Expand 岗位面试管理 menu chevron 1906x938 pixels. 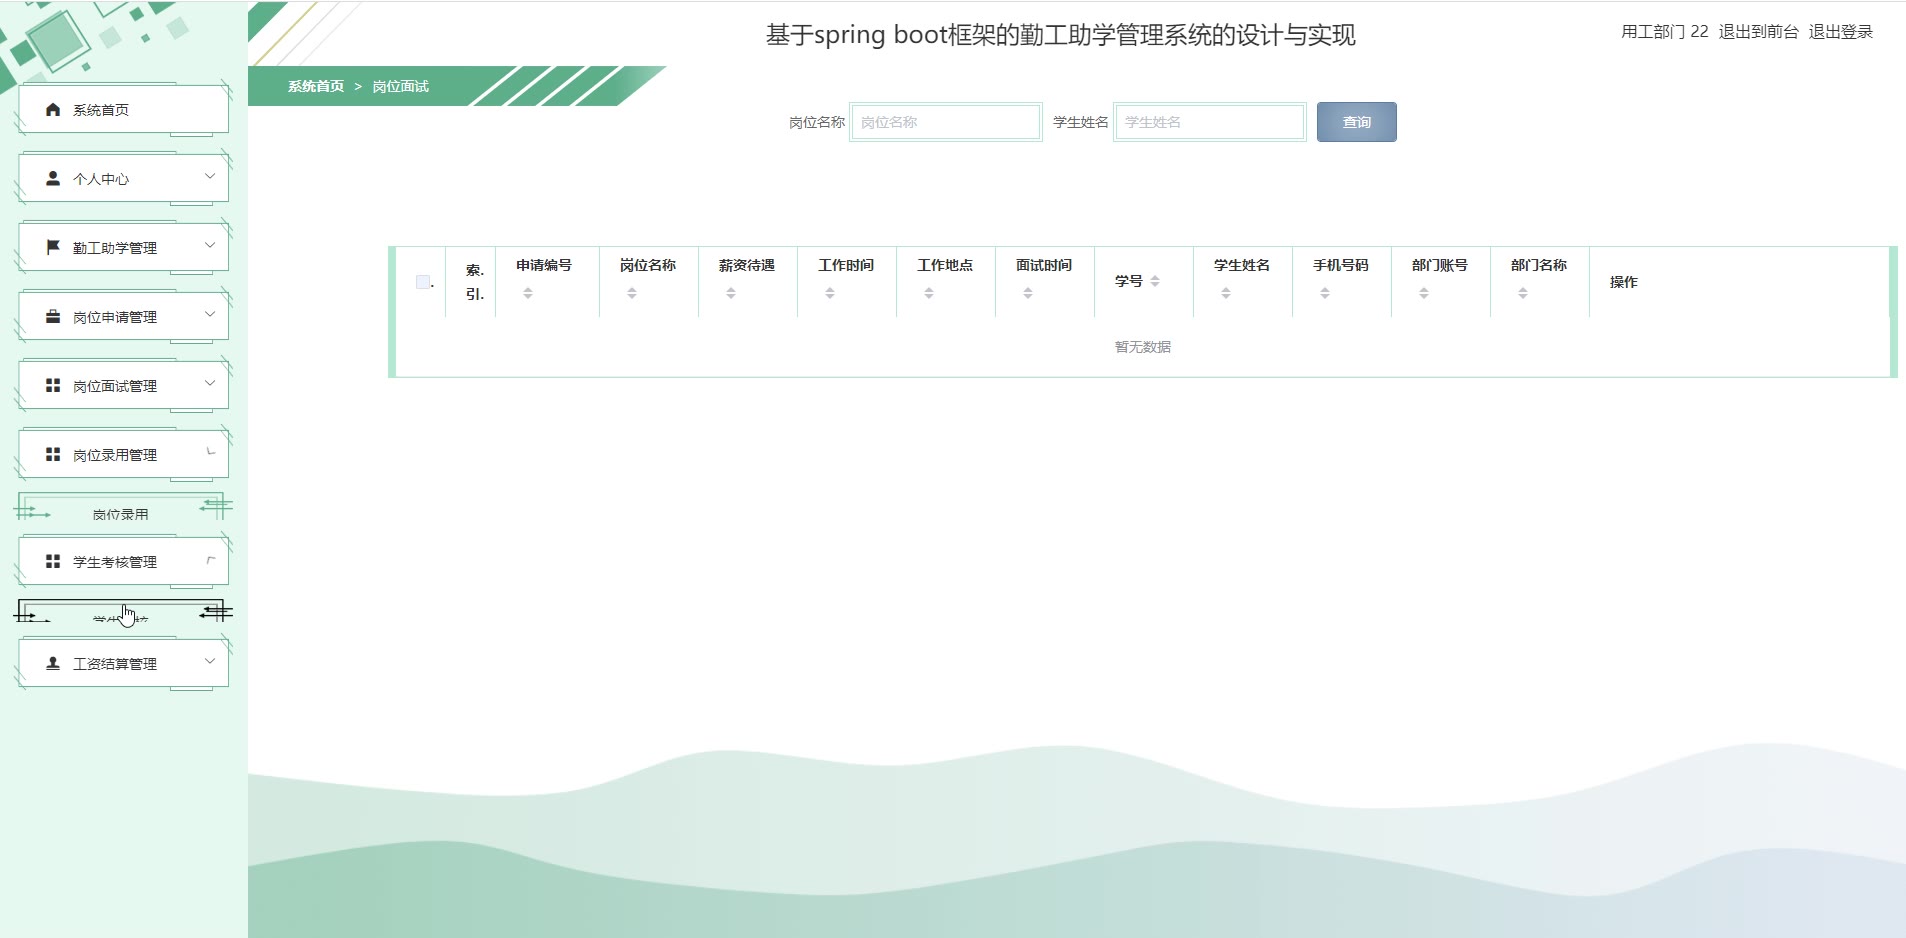click(210, 383)
